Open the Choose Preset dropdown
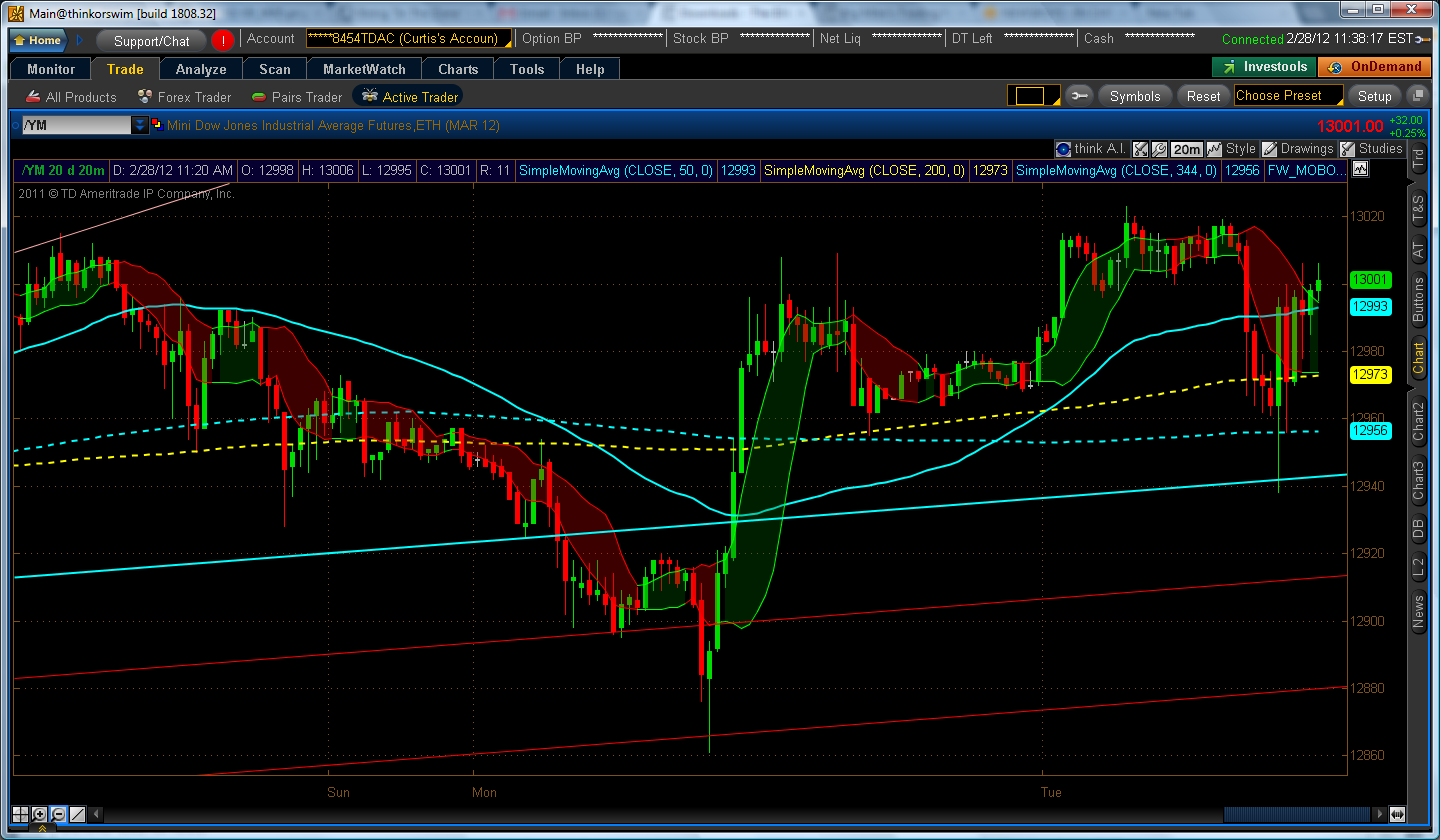This screenshot has height=840, width=1440. (x=1288, y=96)
